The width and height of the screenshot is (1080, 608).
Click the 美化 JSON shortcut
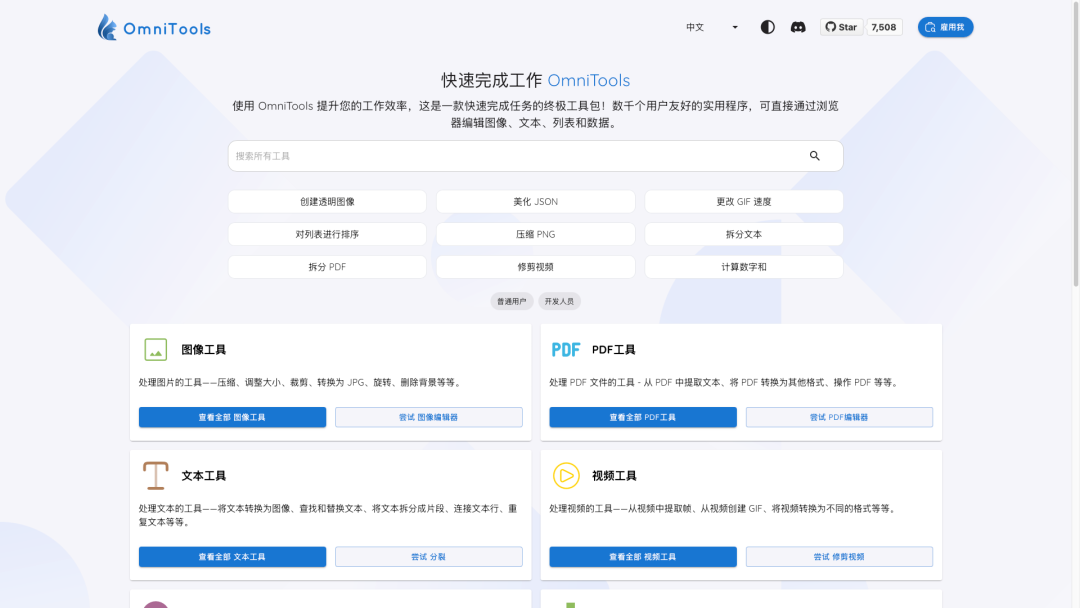[535, 201]
